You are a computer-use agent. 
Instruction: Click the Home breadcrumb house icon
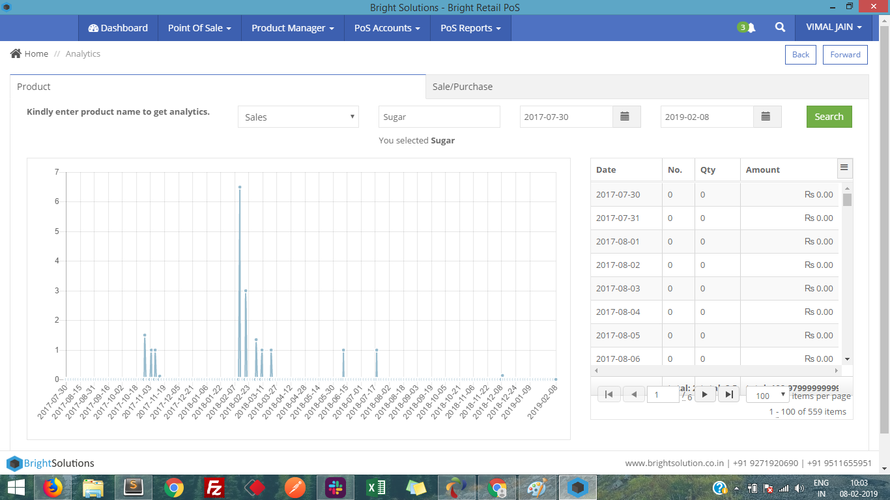(x=15, y=53)
